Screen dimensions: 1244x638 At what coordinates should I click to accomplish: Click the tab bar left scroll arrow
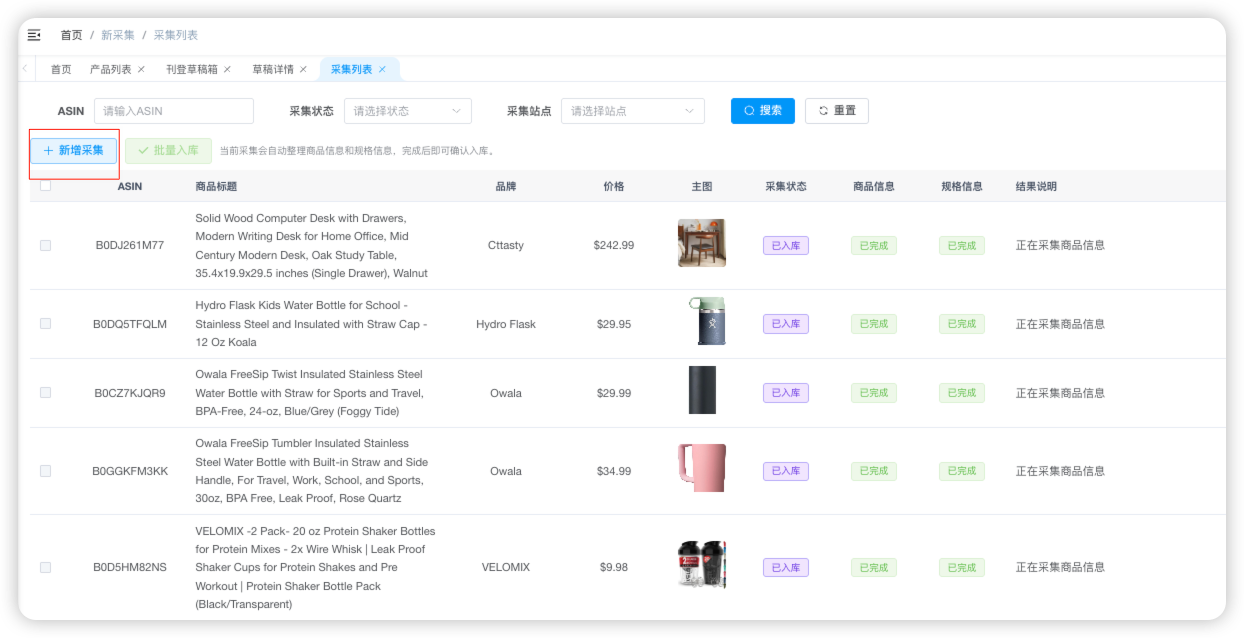pos(25,69)
